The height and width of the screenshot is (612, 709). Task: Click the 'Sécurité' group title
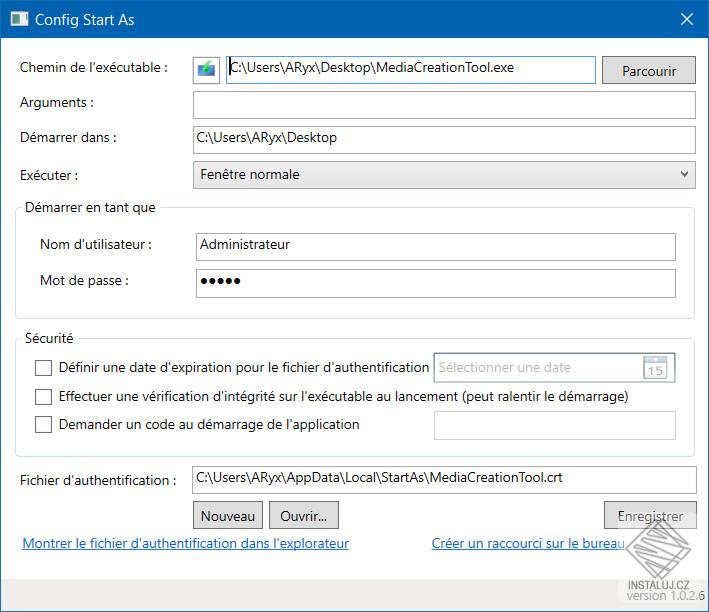click(49, 338)
